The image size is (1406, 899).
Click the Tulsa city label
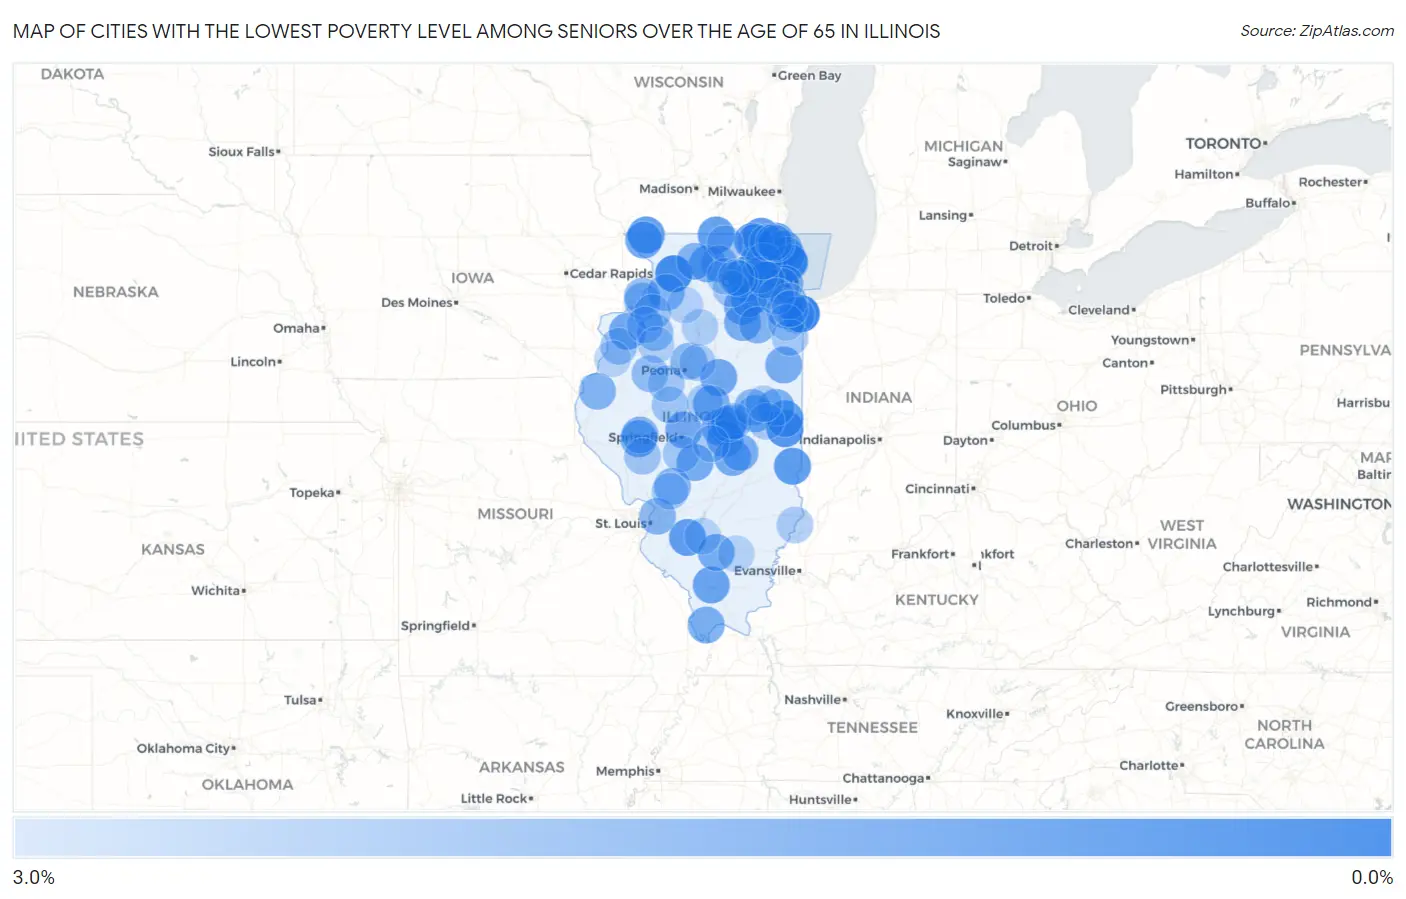pos(301,700)
